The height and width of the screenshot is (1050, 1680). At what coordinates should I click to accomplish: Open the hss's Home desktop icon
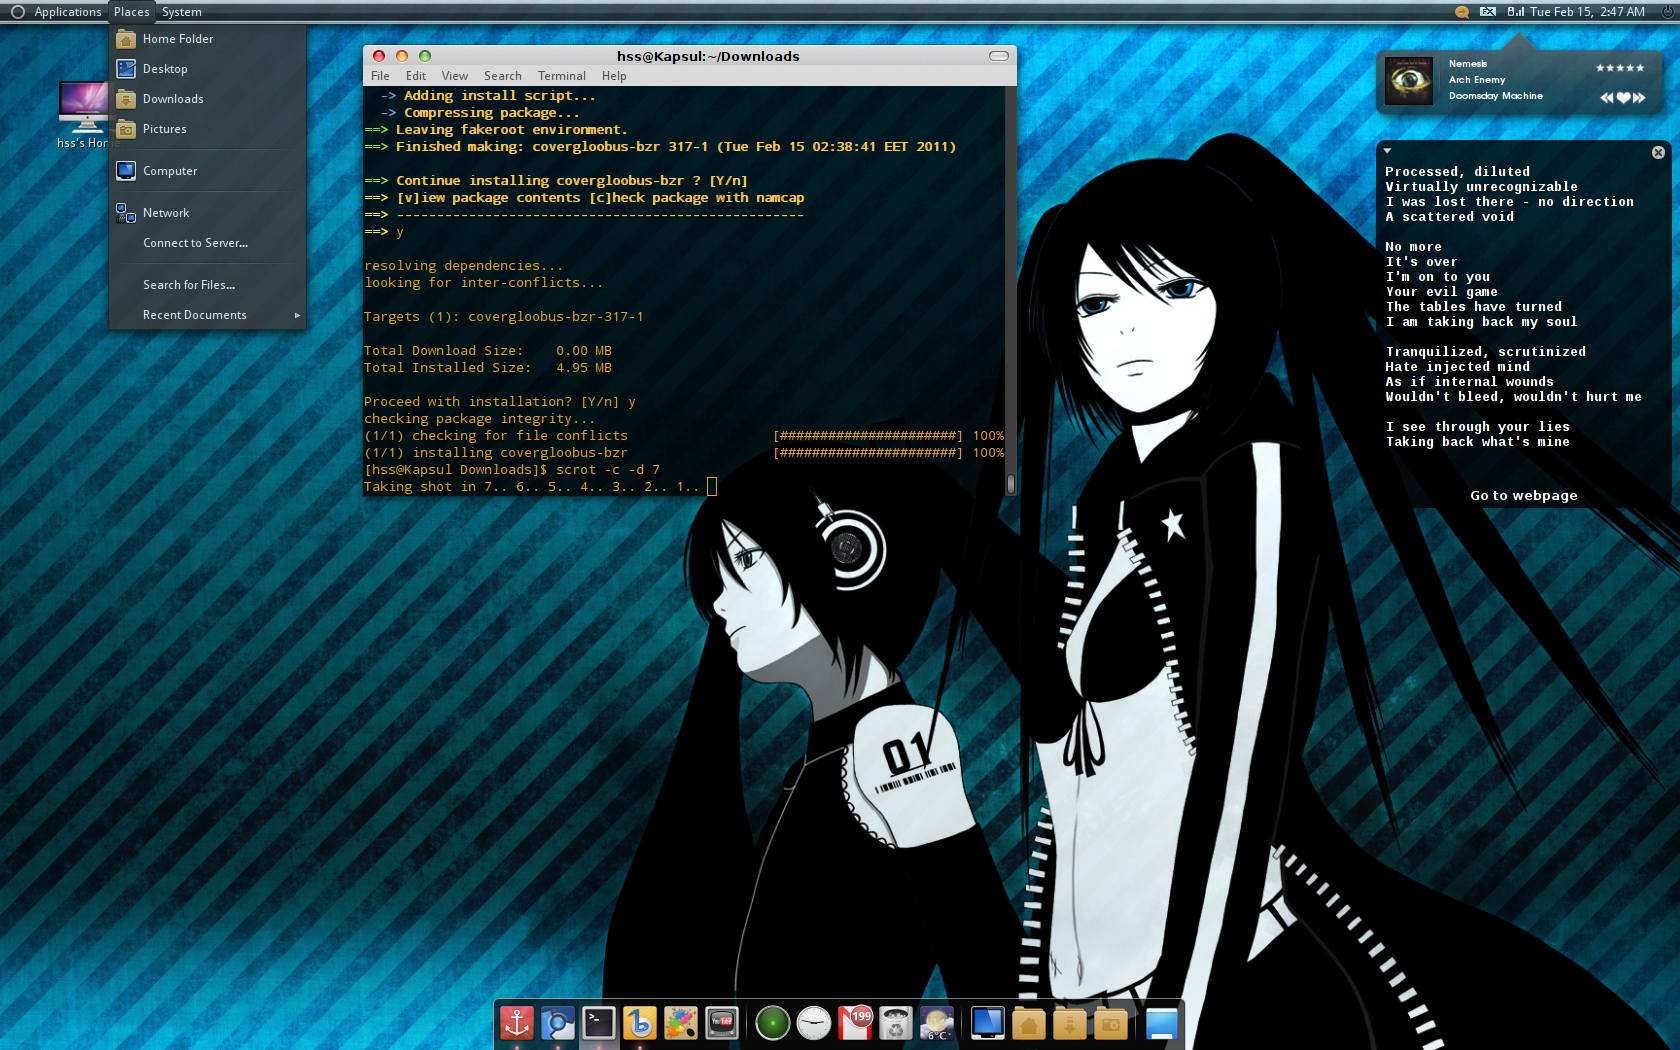click(85, 114)
